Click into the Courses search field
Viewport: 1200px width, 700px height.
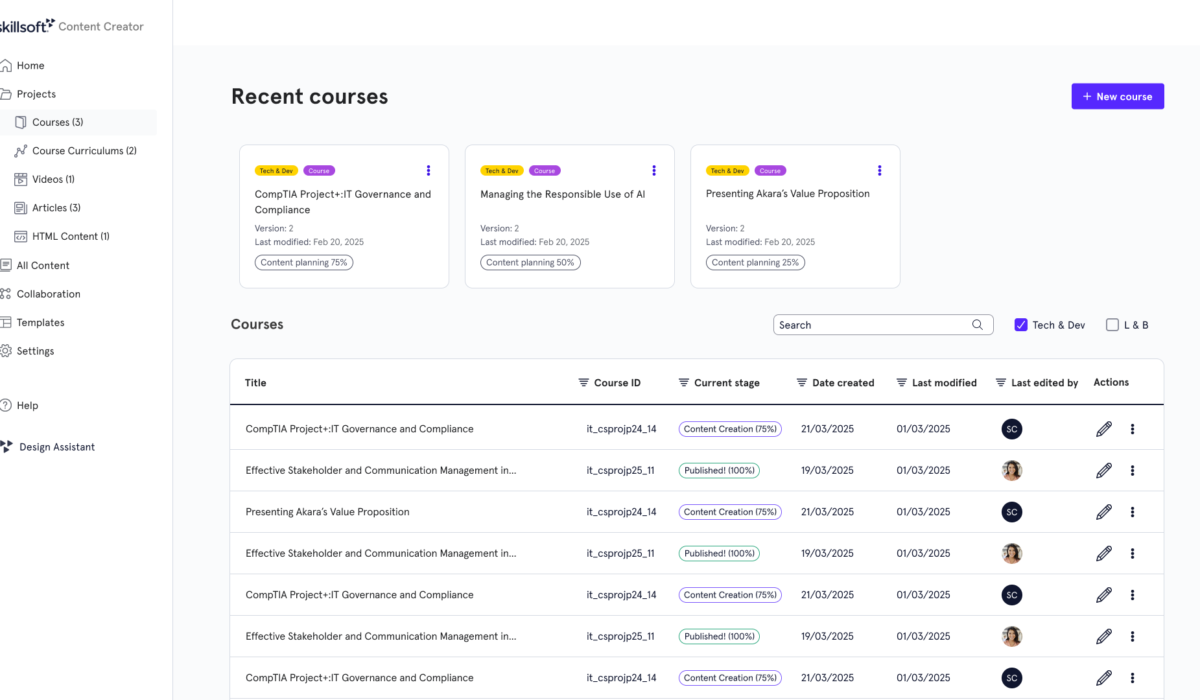tap(870, 325)
